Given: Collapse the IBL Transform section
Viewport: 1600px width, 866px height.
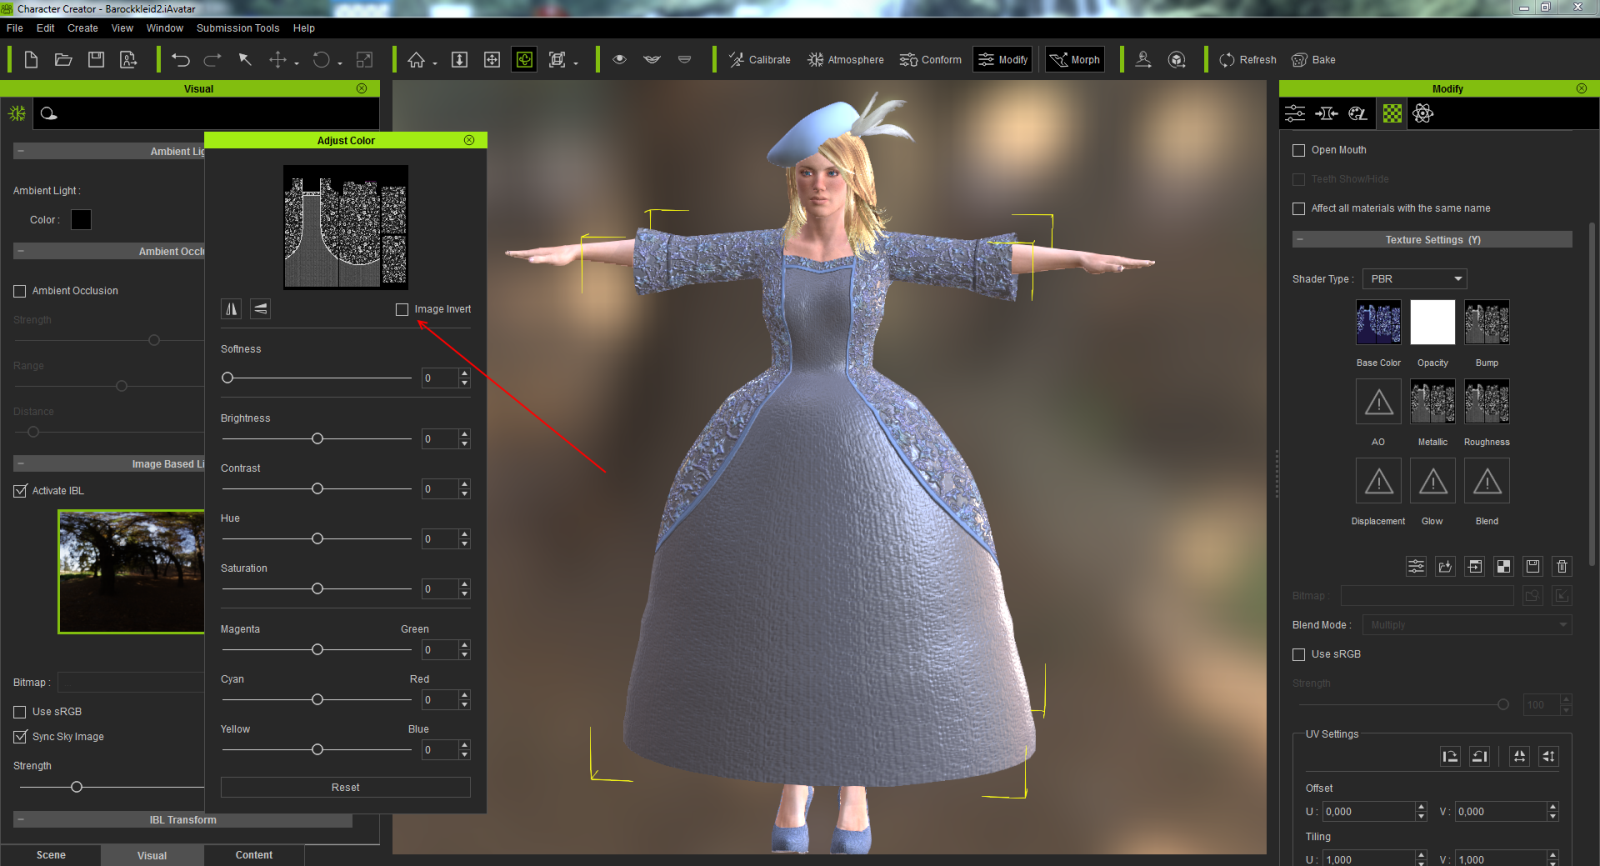Looking at the screenshot, I should click(x=20, y=820).
